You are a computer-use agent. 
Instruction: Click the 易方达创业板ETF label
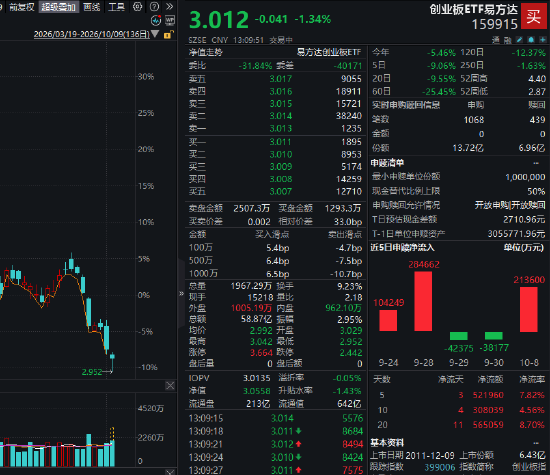coord(329,52)
